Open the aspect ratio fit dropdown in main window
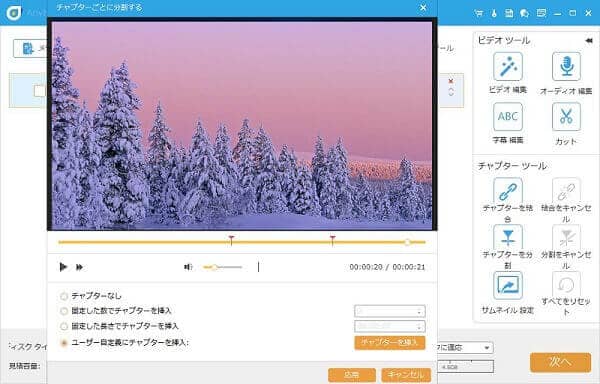This screenshot has width=600, height=384. click(465, 347)
